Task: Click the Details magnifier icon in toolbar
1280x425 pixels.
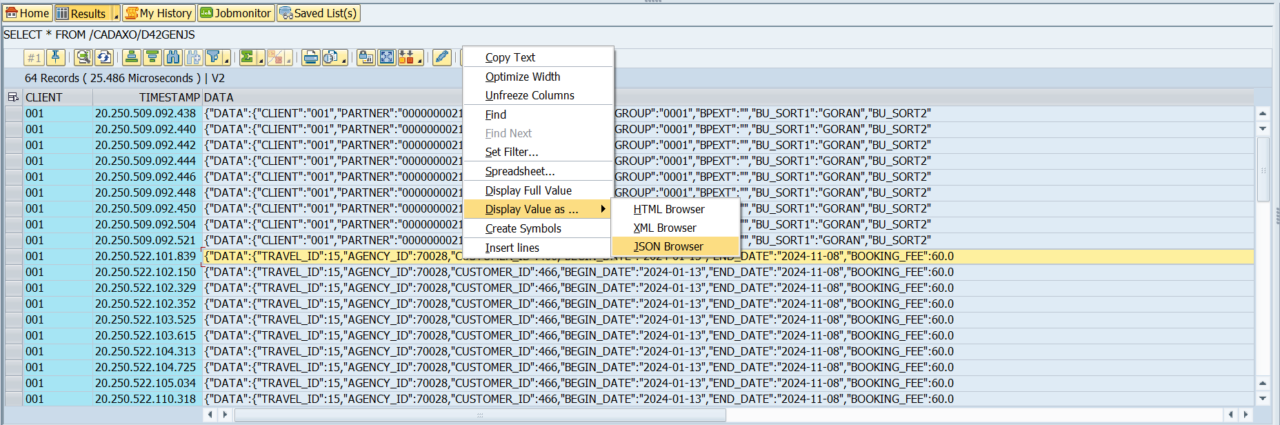Action: (x=83, y=57)
